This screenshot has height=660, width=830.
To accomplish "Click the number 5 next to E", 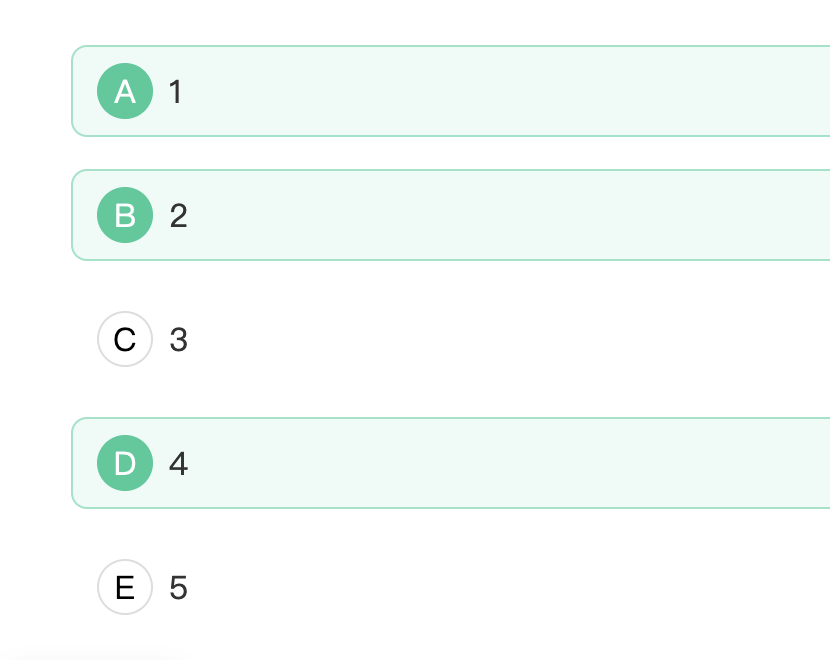I will (178, 587).
